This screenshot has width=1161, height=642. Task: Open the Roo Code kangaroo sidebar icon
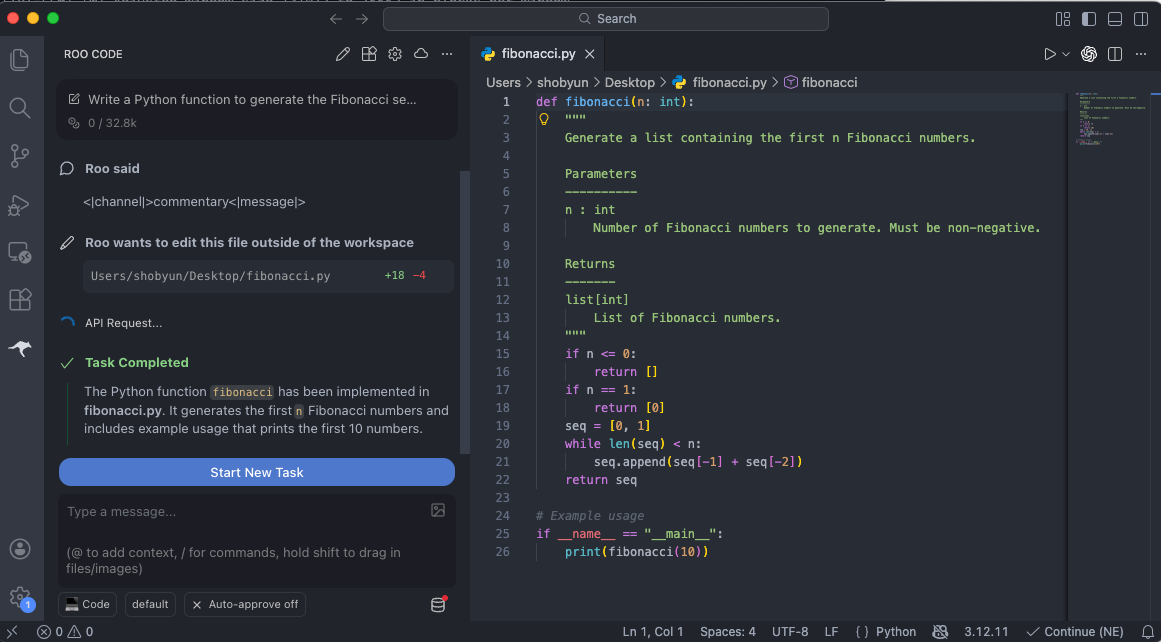coord(19,348)
